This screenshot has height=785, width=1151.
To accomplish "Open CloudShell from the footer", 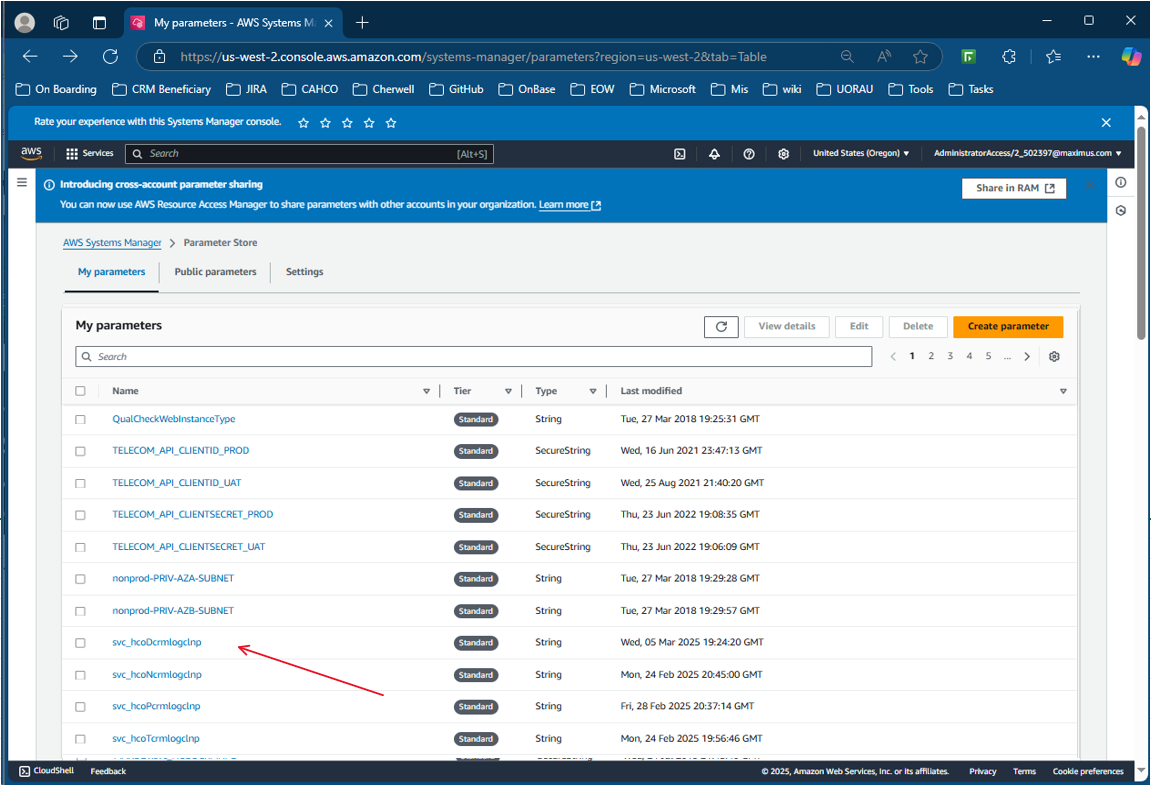I will [x=46, y=771].
